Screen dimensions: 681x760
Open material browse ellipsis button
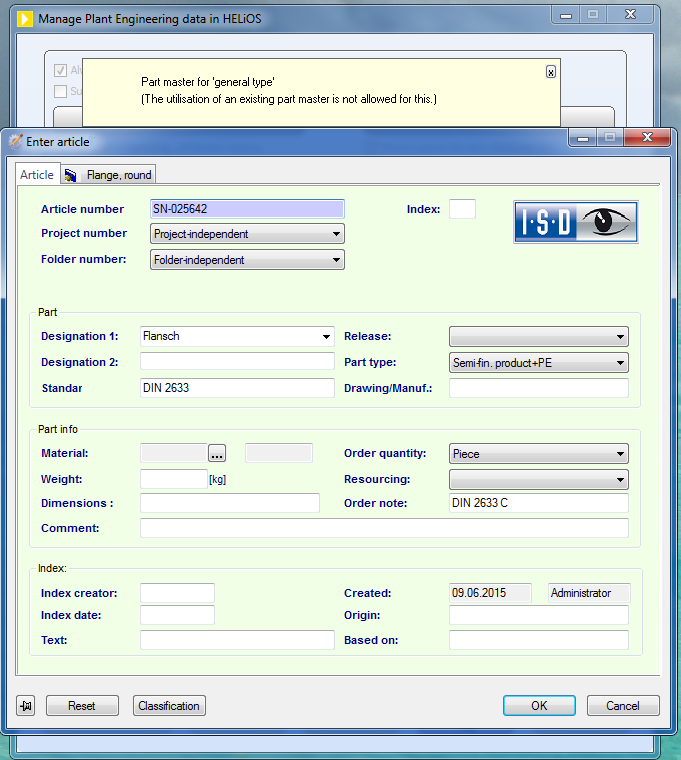click(217, 453)
